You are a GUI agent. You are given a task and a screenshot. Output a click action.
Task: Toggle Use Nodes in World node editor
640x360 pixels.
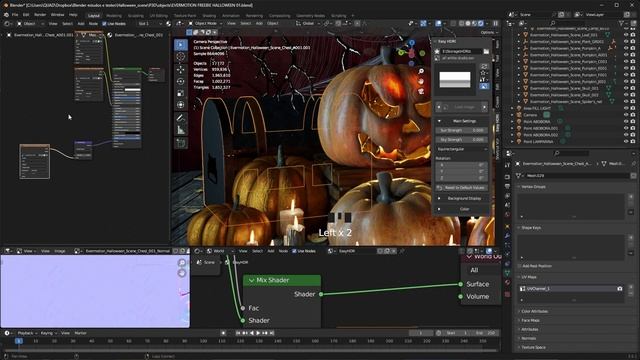294,251
